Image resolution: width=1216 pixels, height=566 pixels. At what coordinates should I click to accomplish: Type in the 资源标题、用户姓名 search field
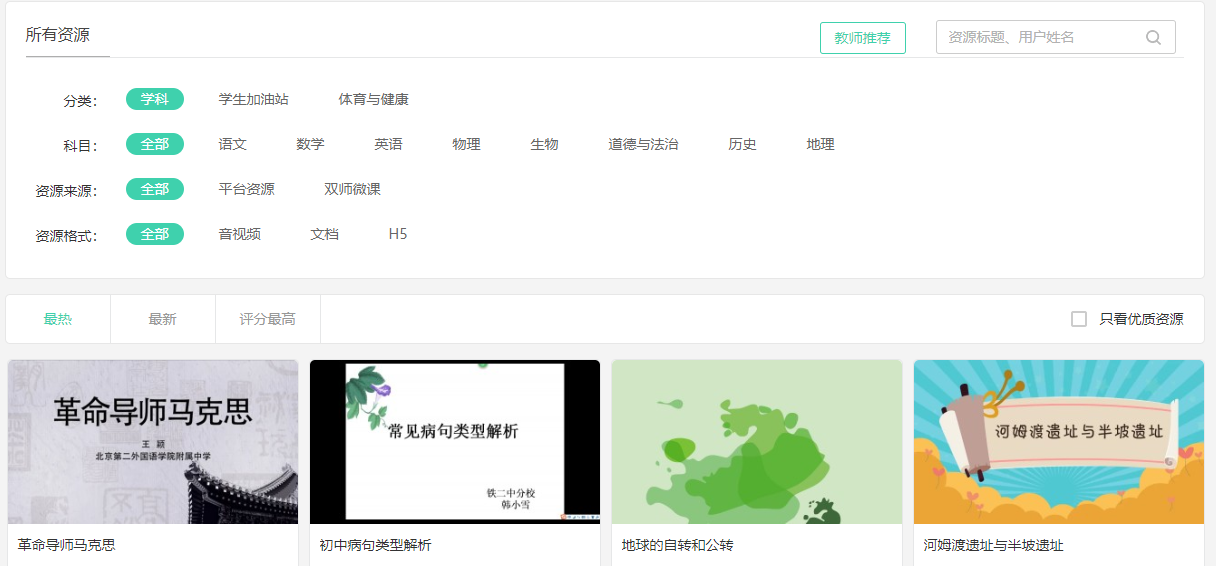pyautogui.click(x=1038, y=38)
